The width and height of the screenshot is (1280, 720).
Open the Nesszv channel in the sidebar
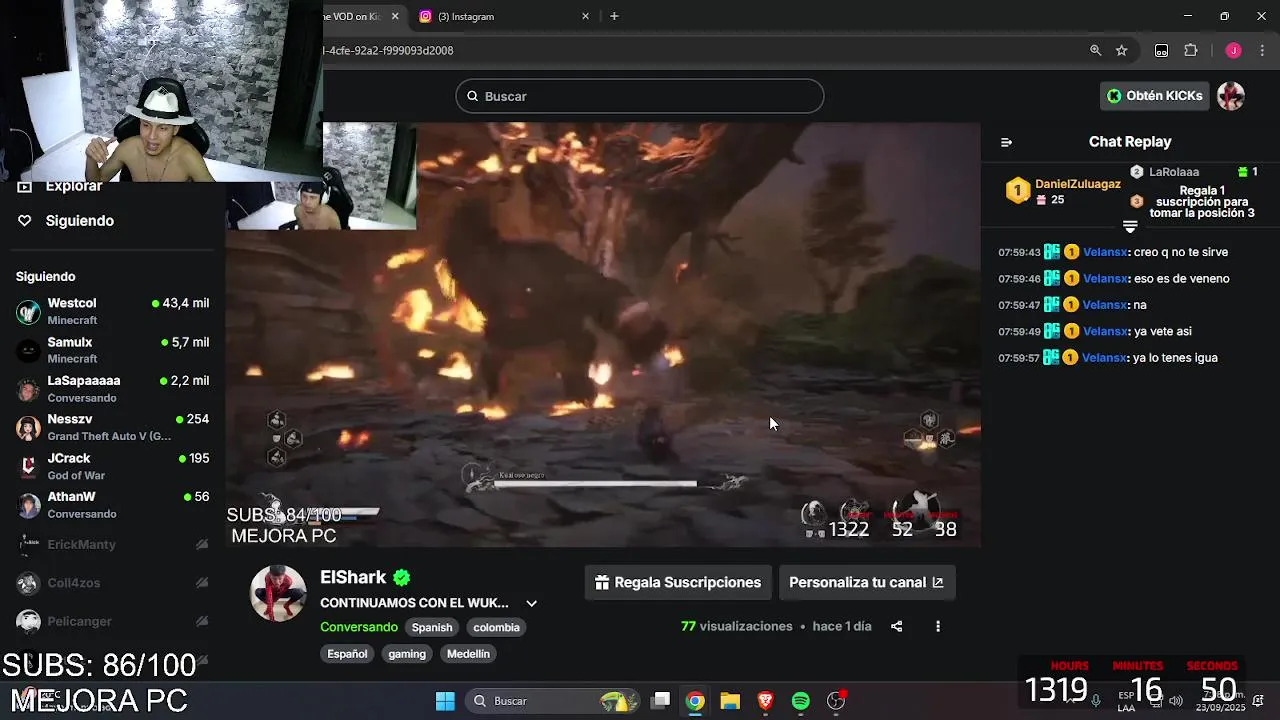(113, 427)
